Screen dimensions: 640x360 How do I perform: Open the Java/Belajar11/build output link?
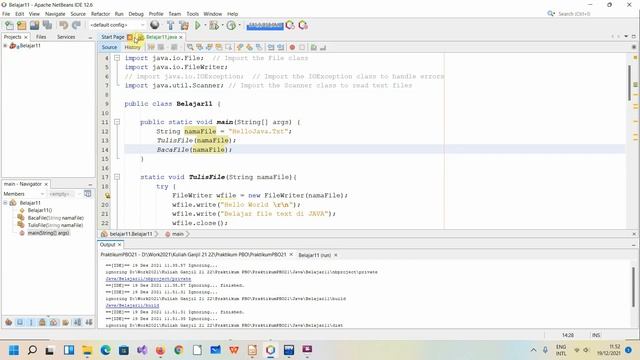point(132,305)
